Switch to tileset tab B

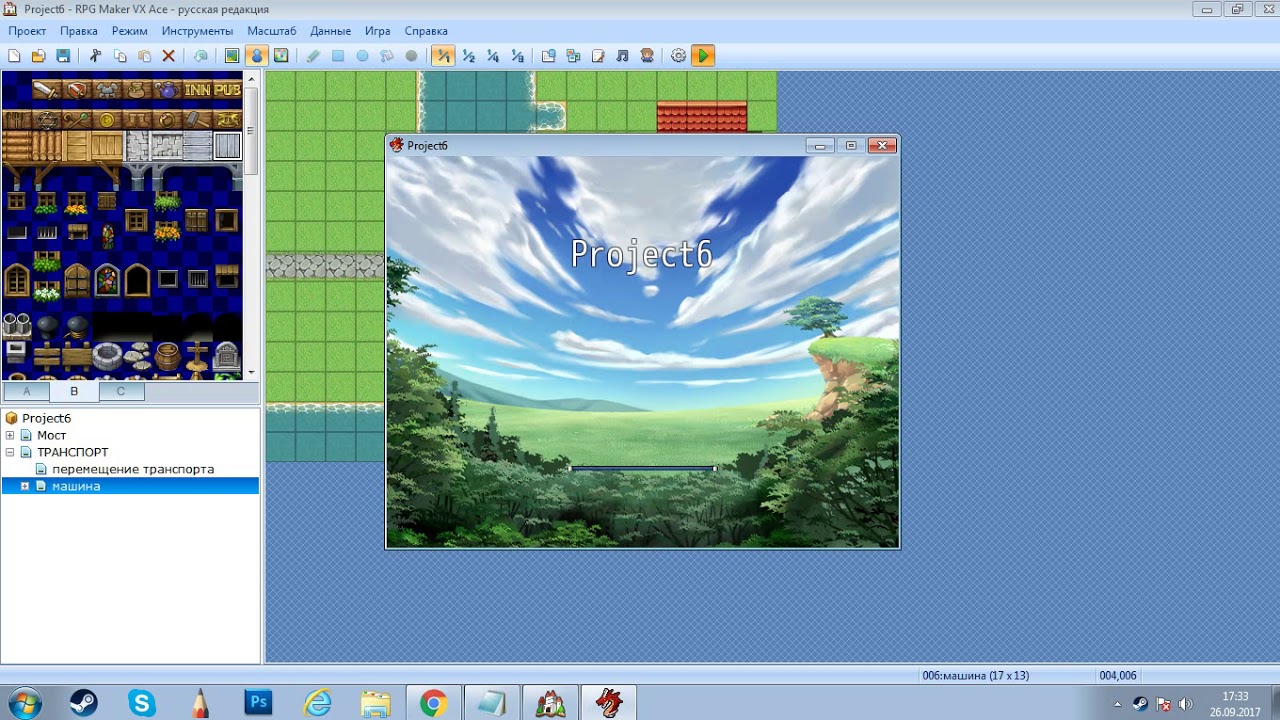74,391
